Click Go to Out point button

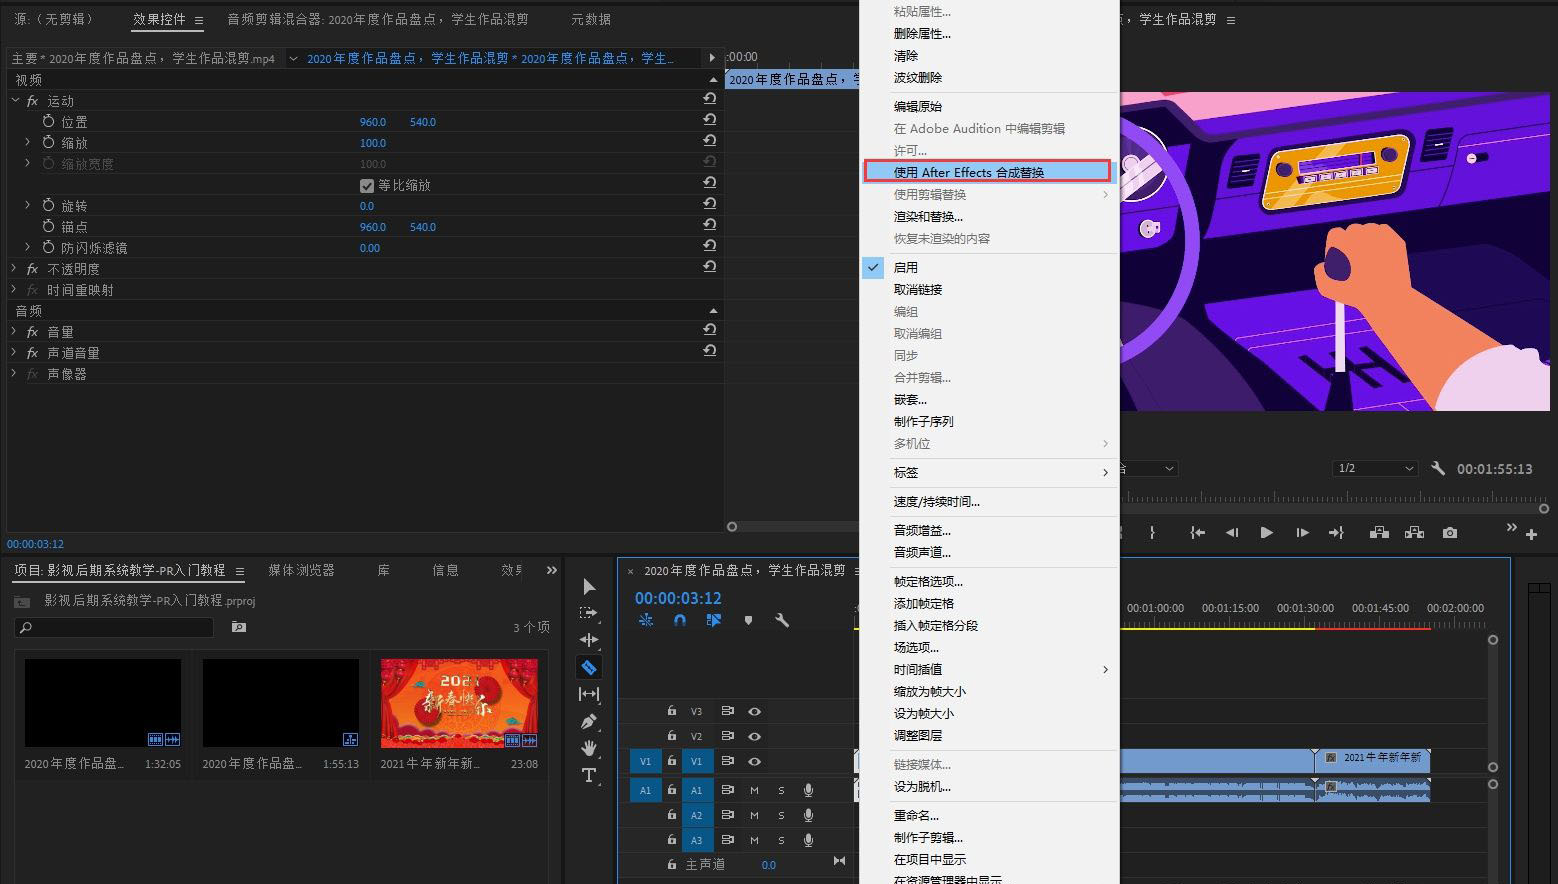tap(1336, 533)
